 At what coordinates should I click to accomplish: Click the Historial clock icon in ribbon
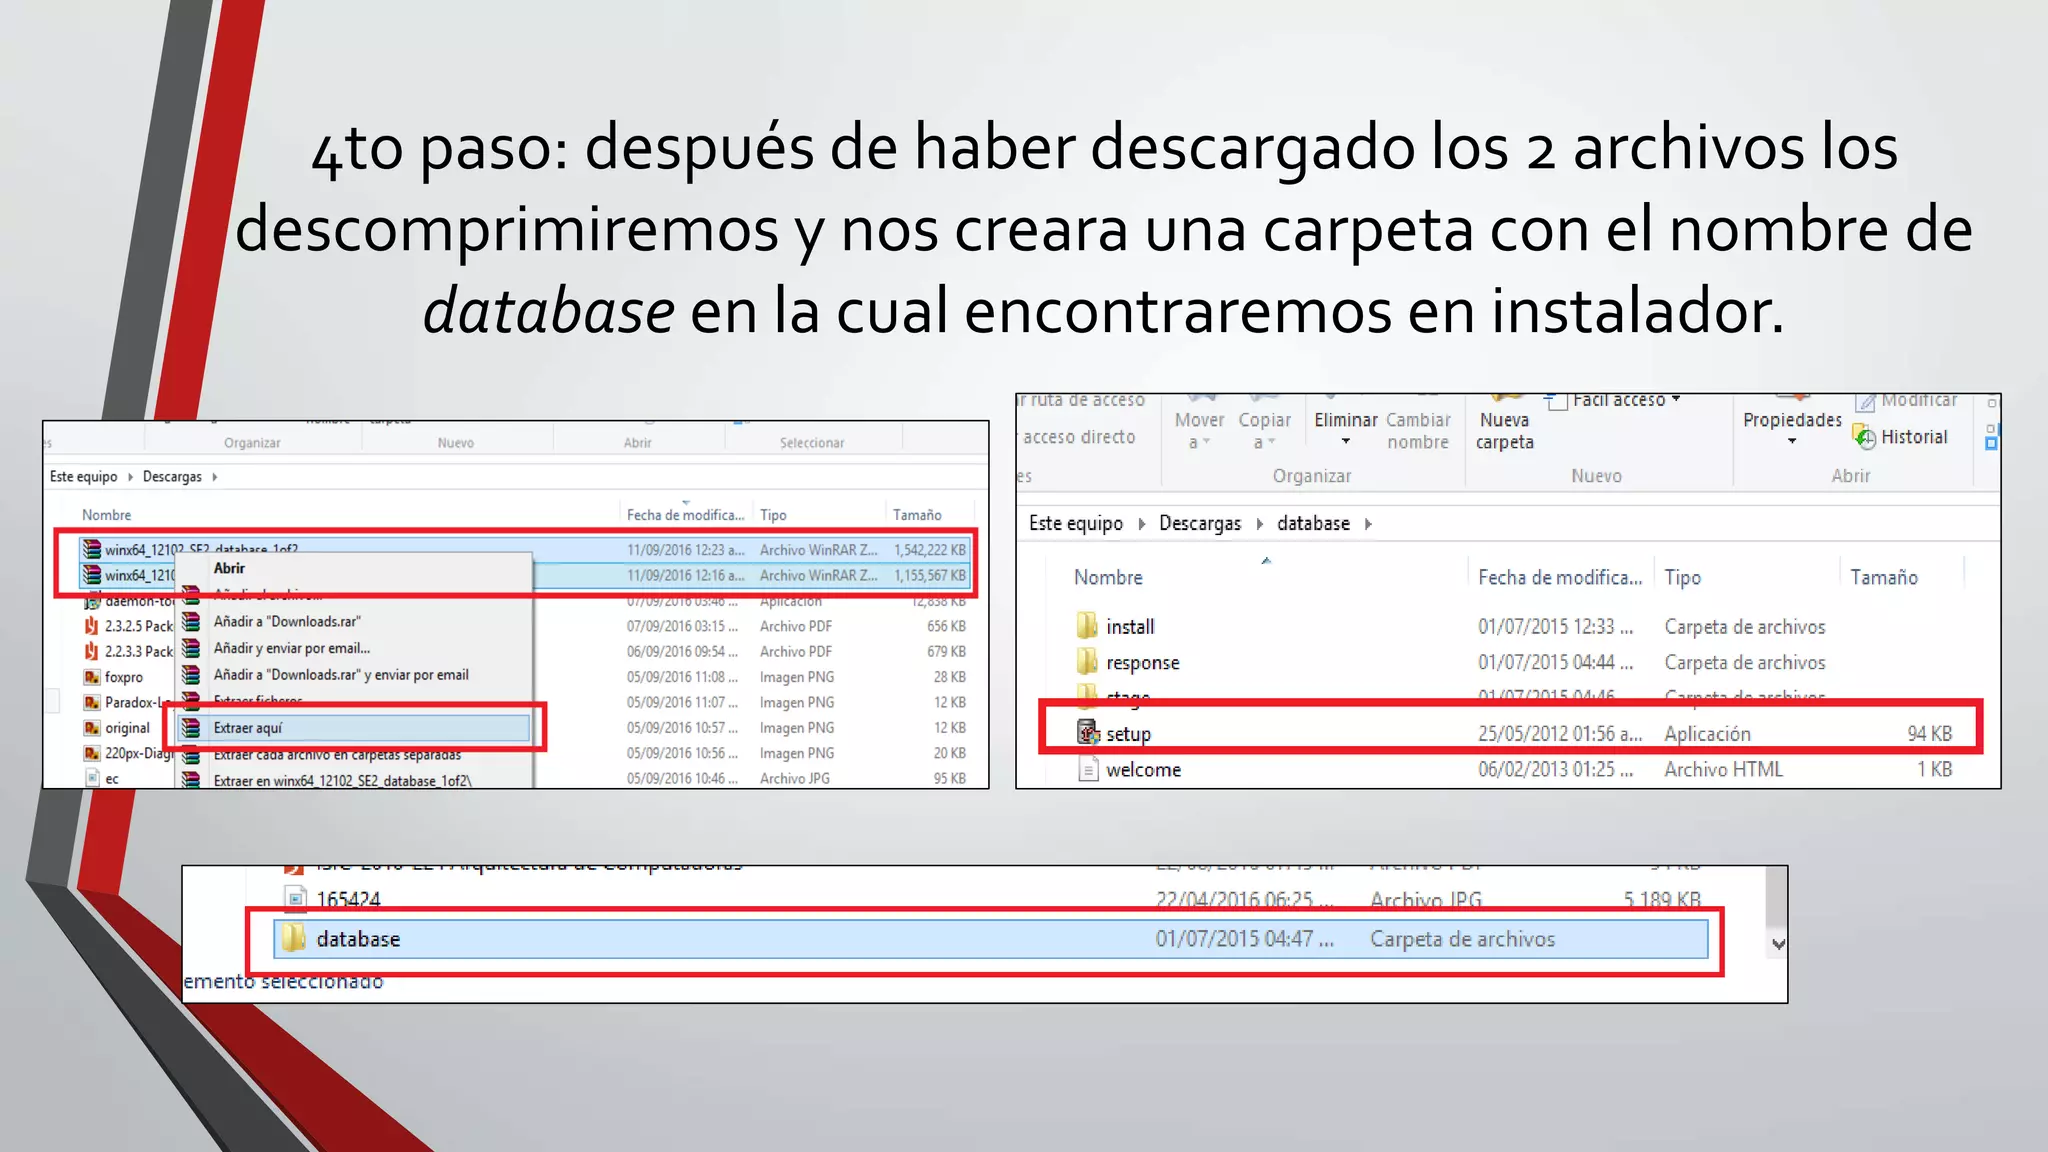(x=1864, y=437)
